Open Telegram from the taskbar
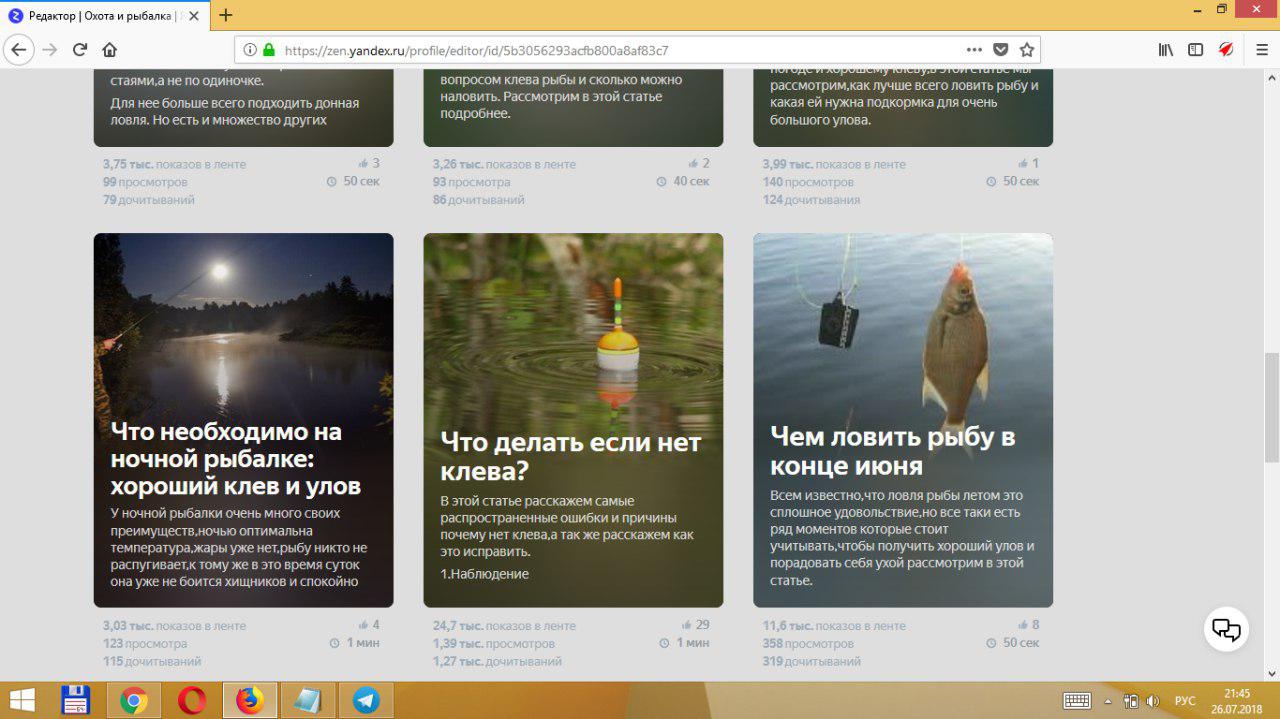 (x=366, y=700)
